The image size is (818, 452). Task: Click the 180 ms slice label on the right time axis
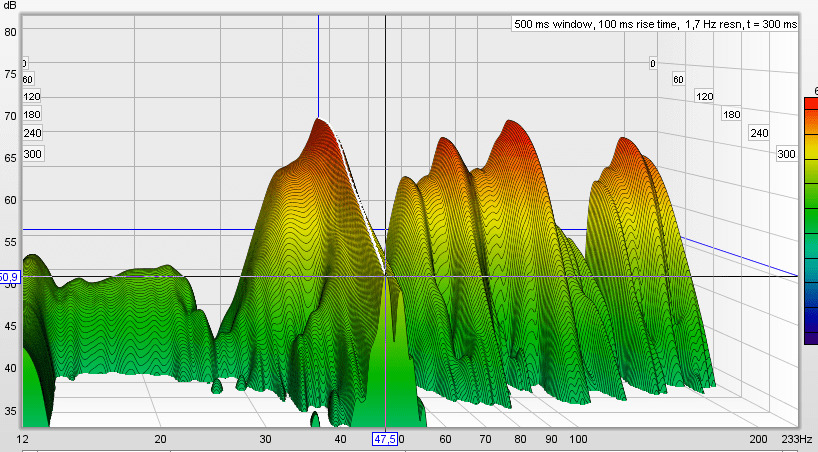732,115
